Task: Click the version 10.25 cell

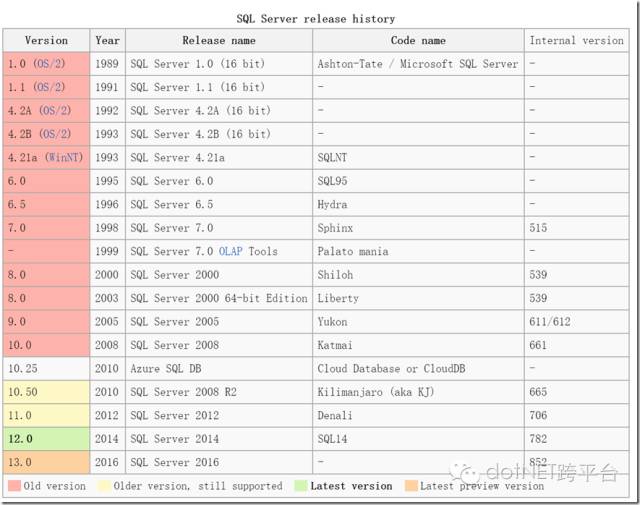Action: (46, 368)
